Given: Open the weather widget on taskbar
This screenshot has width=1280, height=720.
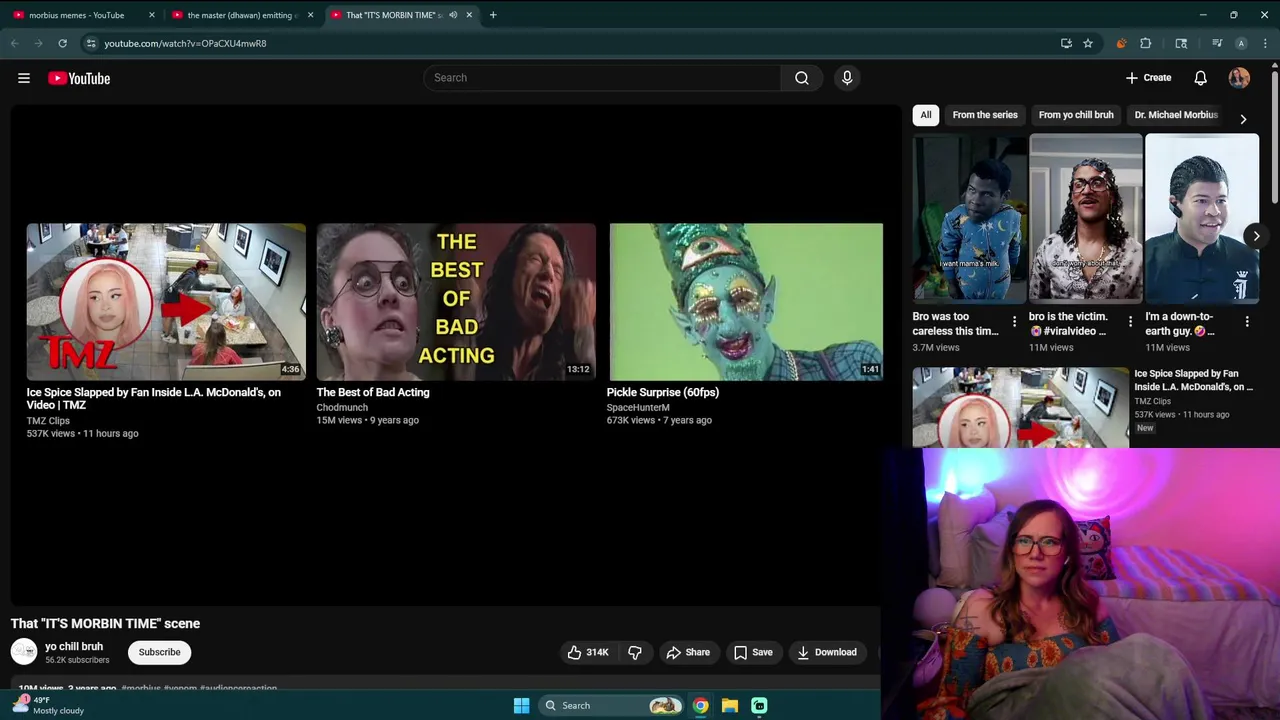Looking at the screenshot, I should point(48,705).
